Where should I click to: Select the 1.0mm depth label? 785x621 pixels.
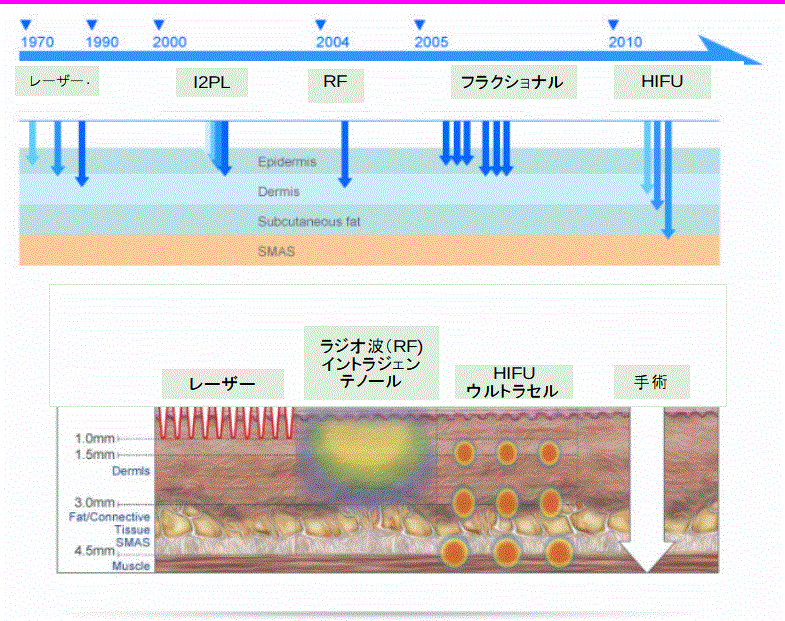tap(95, 439)
